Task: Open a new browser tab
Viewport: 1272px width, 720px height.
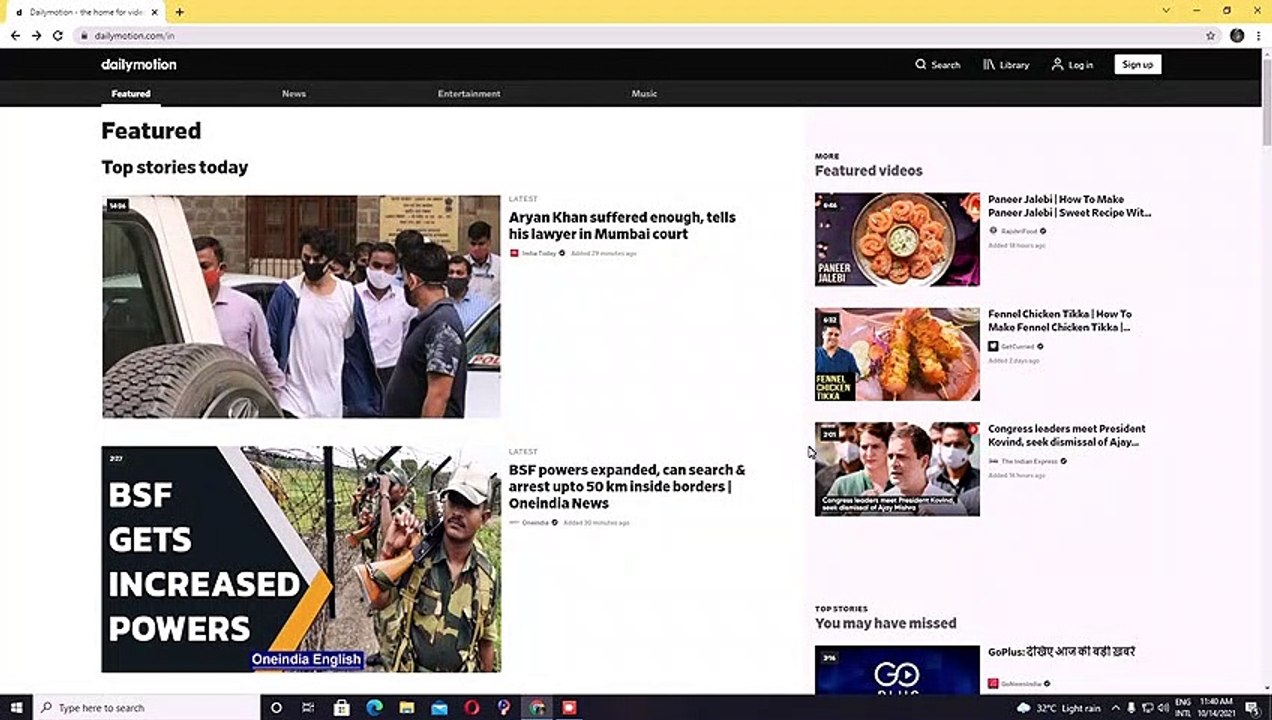Action: [179, 12]
